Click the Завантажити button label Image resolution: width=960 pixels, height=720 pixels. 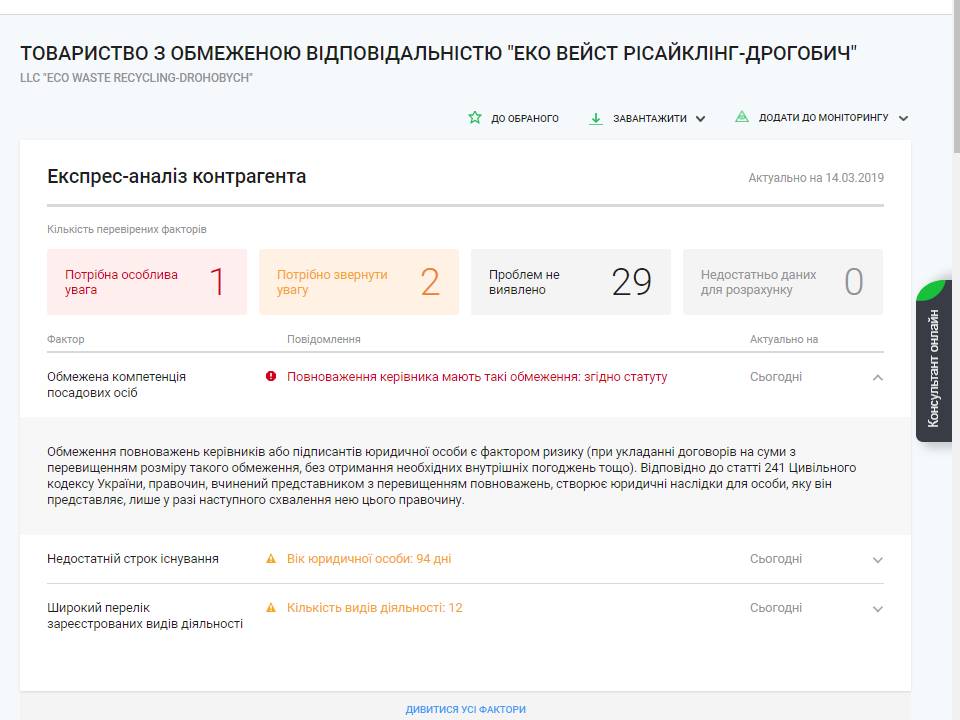tap(650, 118)
